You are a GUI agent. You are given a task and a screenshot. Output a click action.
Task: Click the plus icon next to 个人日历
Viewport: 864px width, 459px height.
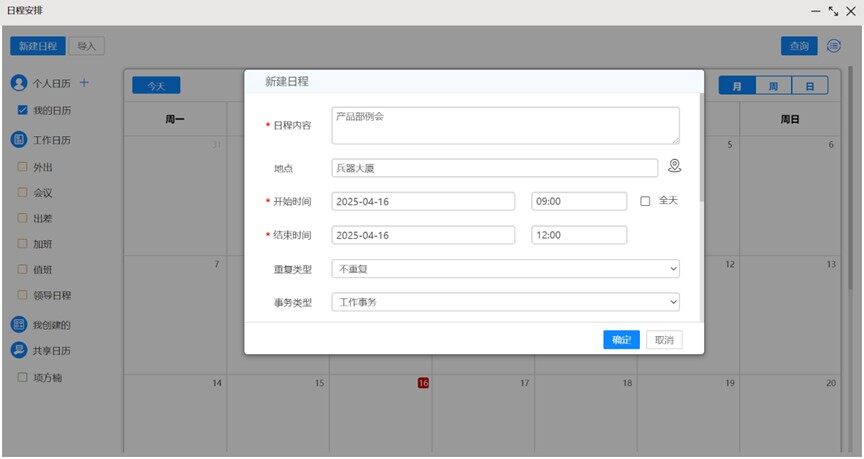point(84,83)
